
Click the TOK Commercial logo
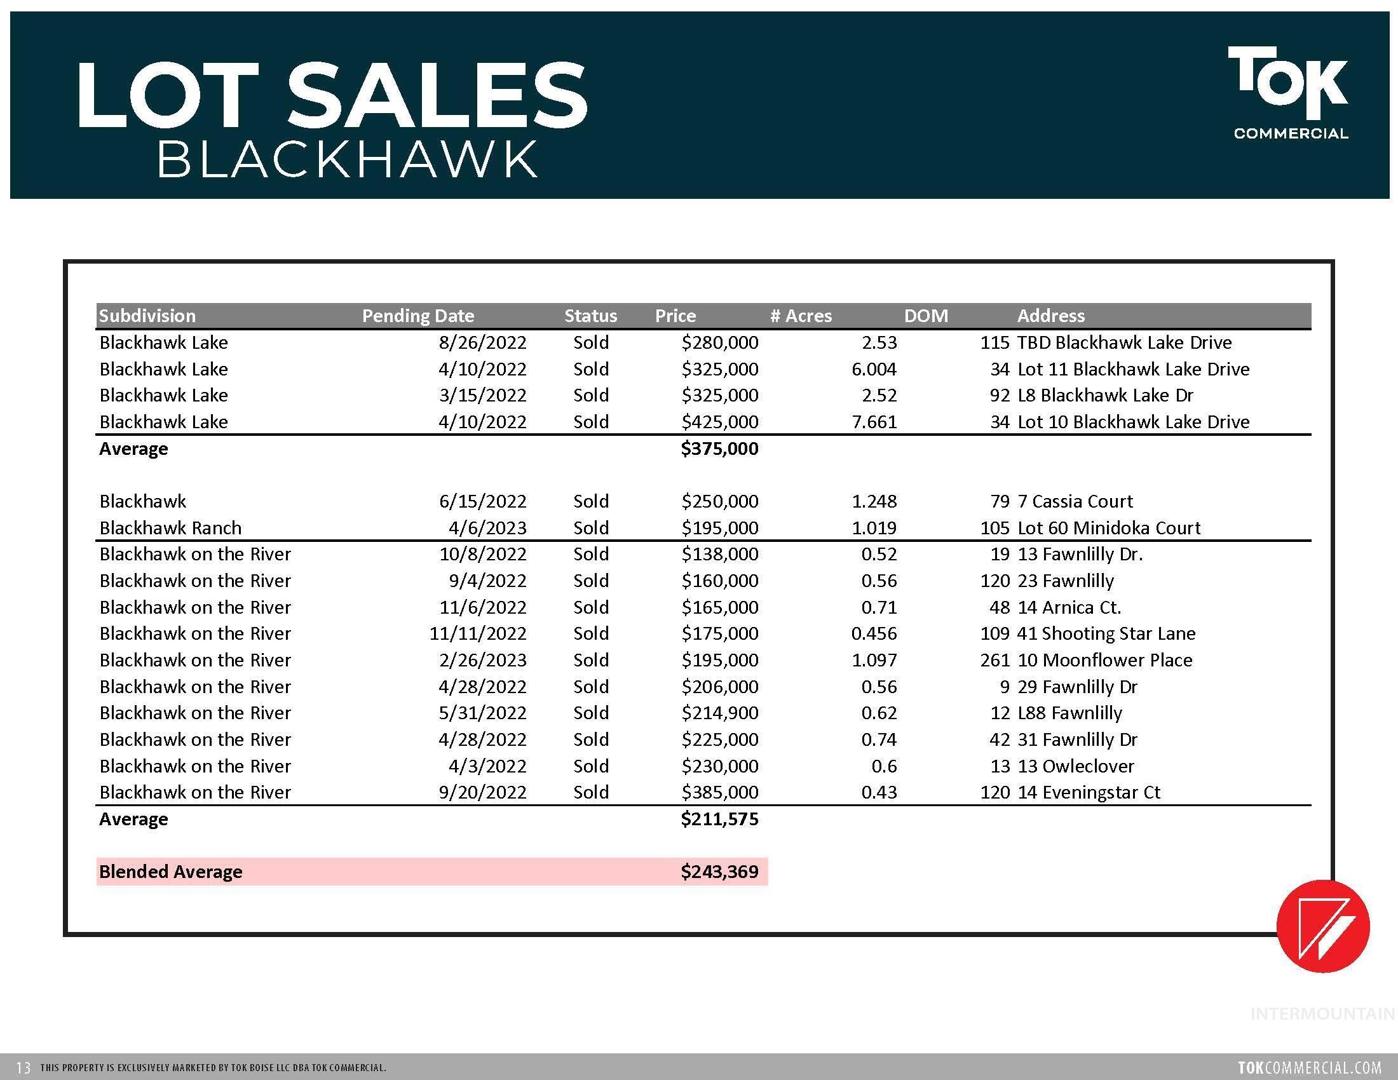coord(1288,93)
